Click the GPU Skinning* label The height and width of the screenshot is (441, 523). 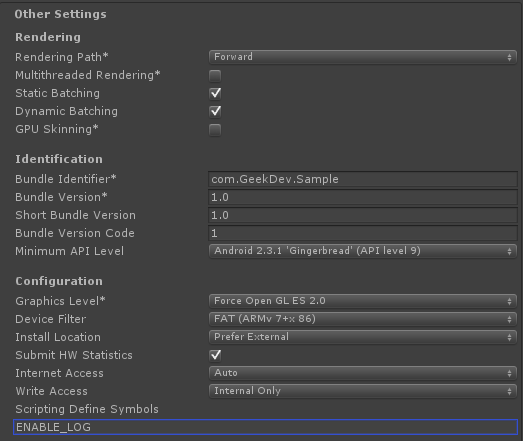pyautogui.click(x=57, y=129)
